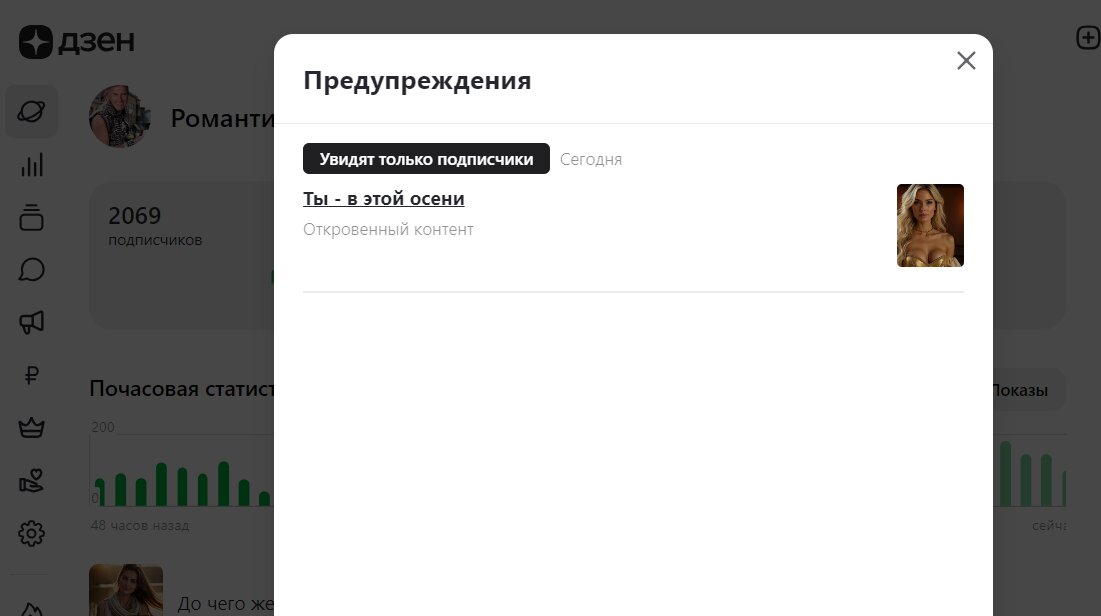Click the post thumbnail beside До чего же
The height and width of the screenshot is (616, 1101).
pos(126,590)
